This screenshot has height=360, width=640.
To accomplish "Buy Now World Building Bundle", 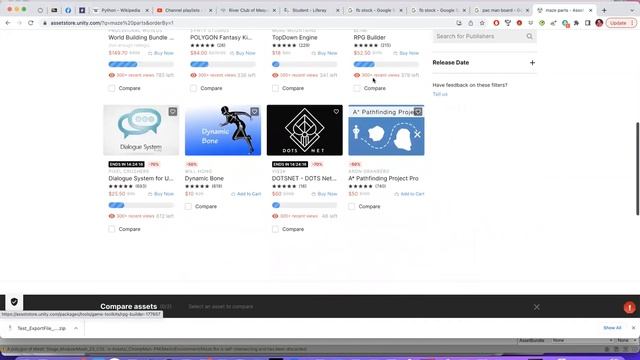I will tap(161, 53).
